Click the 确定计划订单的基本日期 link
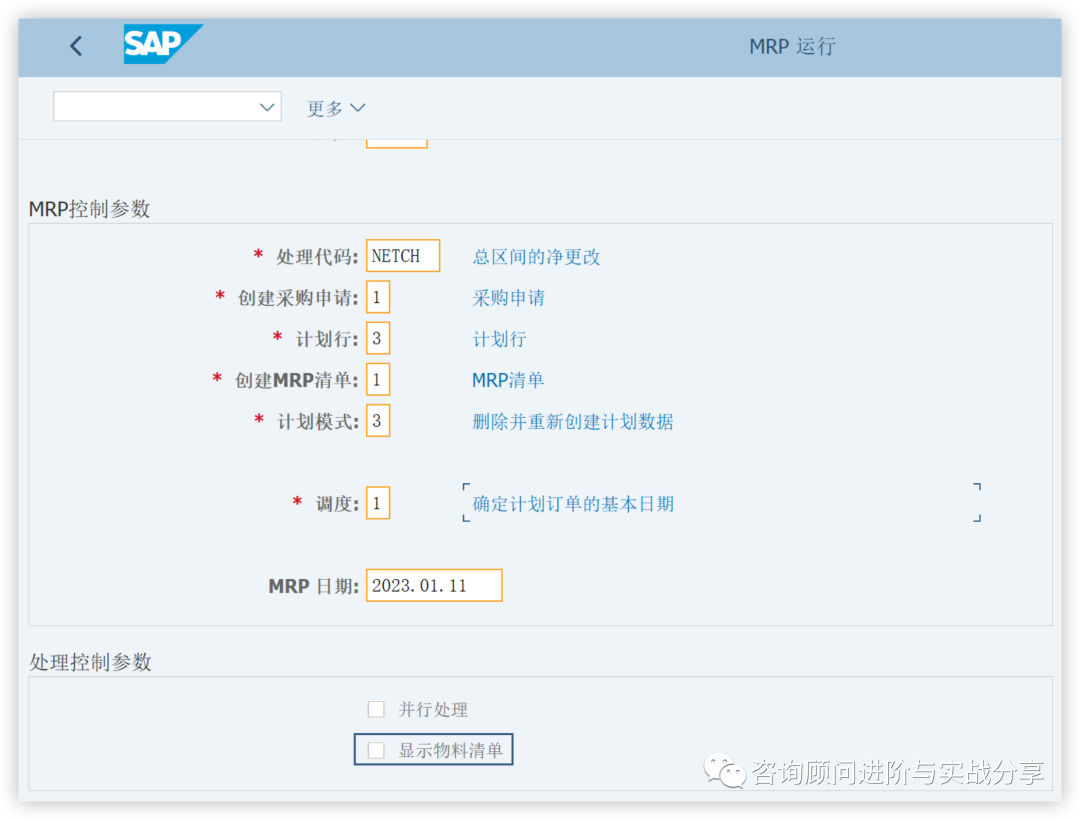 click(571, 504)
